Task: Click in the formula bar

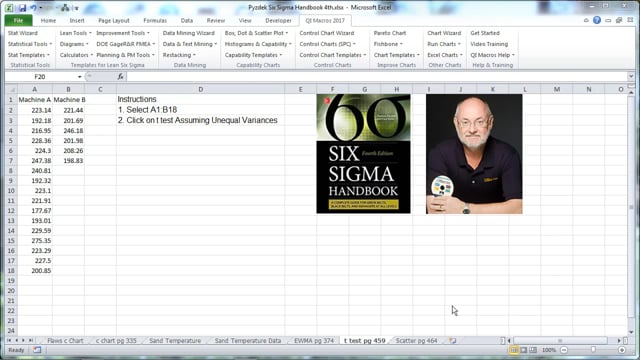Action: [x=377, y=77]
